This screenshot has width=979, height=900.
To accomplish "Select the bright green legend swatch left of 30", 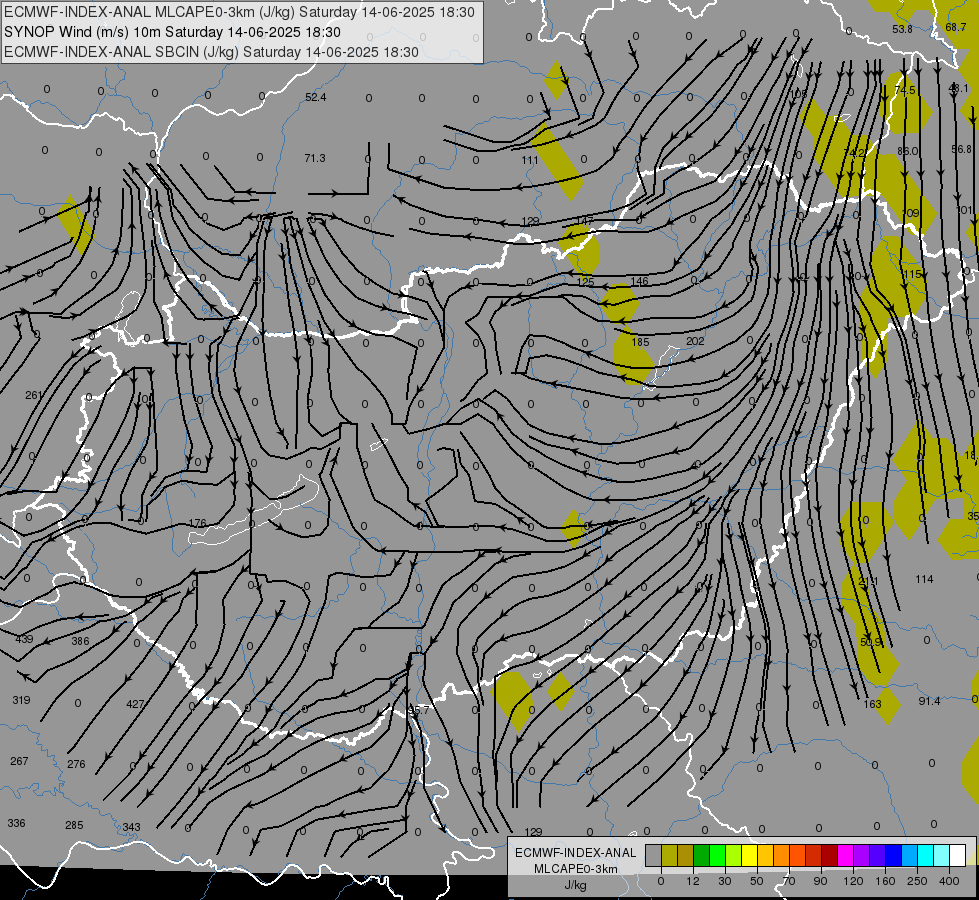I will (x=717, y=856).
